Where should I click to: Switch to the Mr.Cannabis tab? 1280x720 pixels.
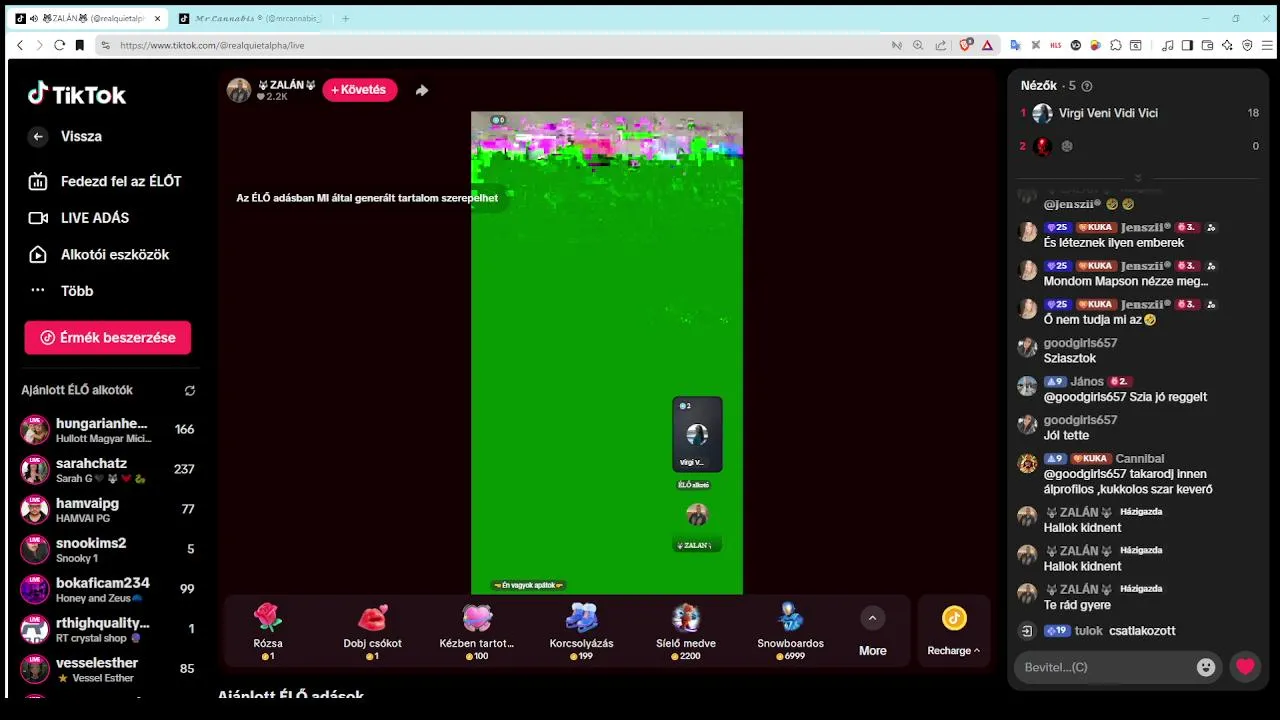coord(250,18)
